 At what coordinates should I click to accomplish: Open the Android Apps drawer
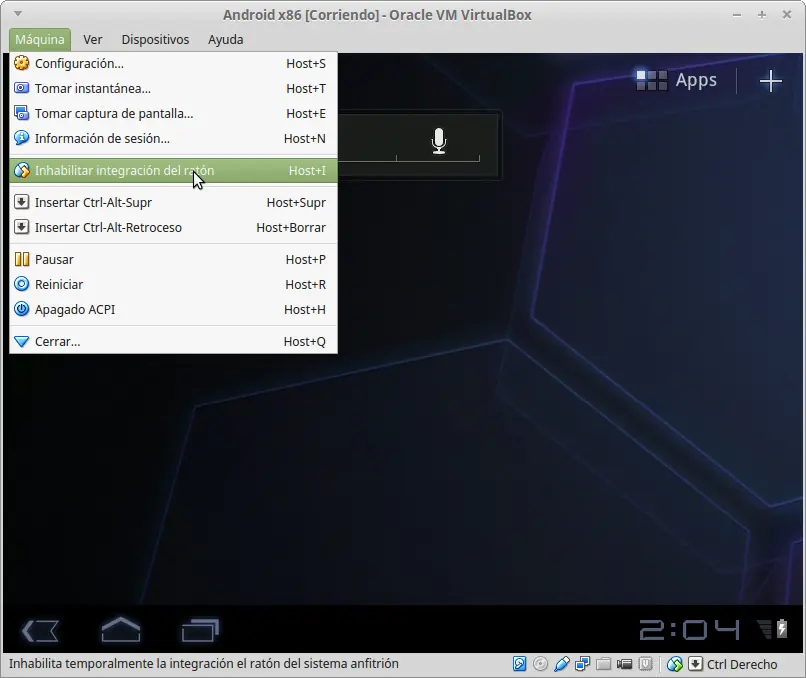[x=676, y=80]
